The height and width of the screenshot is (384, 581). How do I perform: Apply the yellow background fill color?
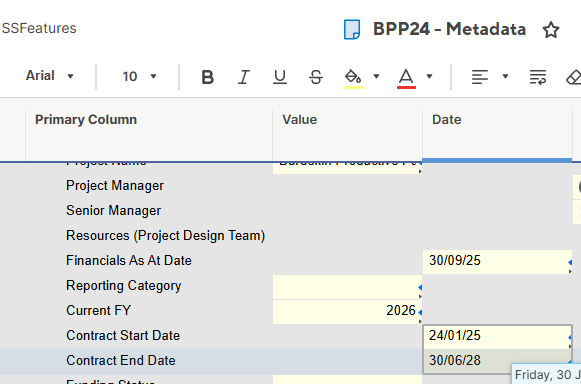353,78
